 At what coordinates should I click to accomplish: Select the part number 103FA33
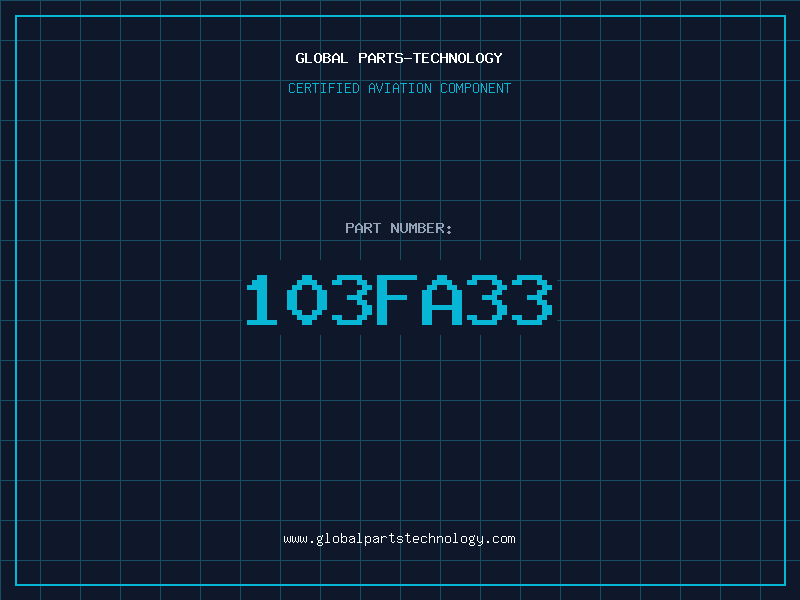click(399, 300)
